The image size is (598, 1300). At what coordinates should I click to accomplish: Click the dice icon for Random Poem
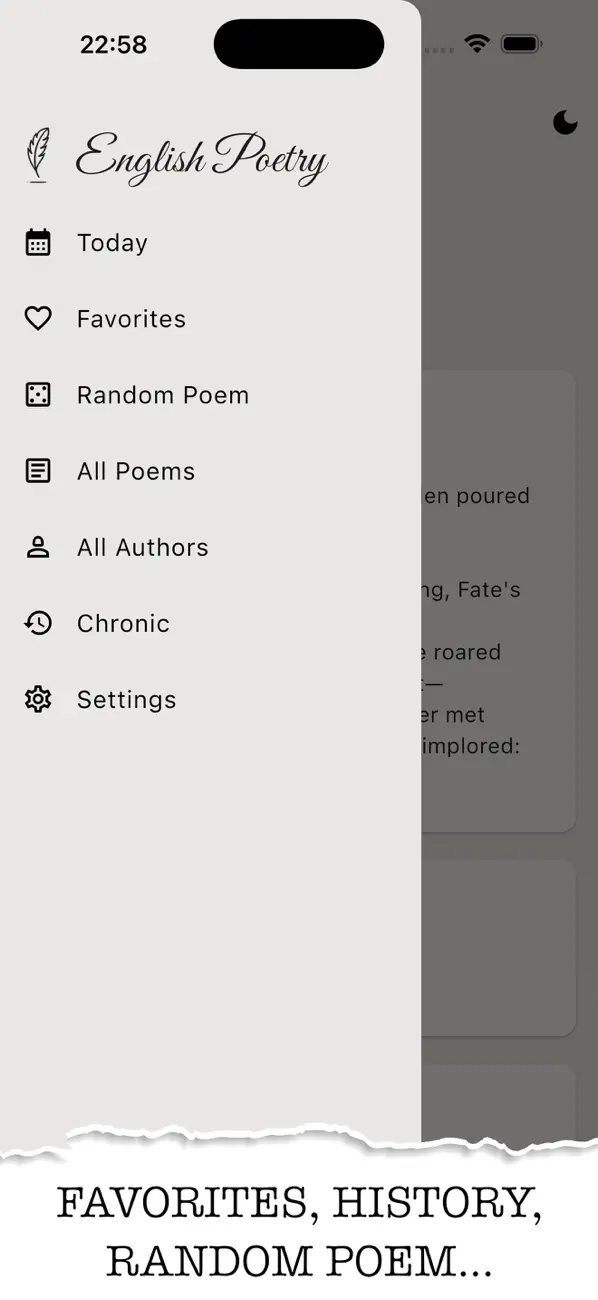[38, 394]
